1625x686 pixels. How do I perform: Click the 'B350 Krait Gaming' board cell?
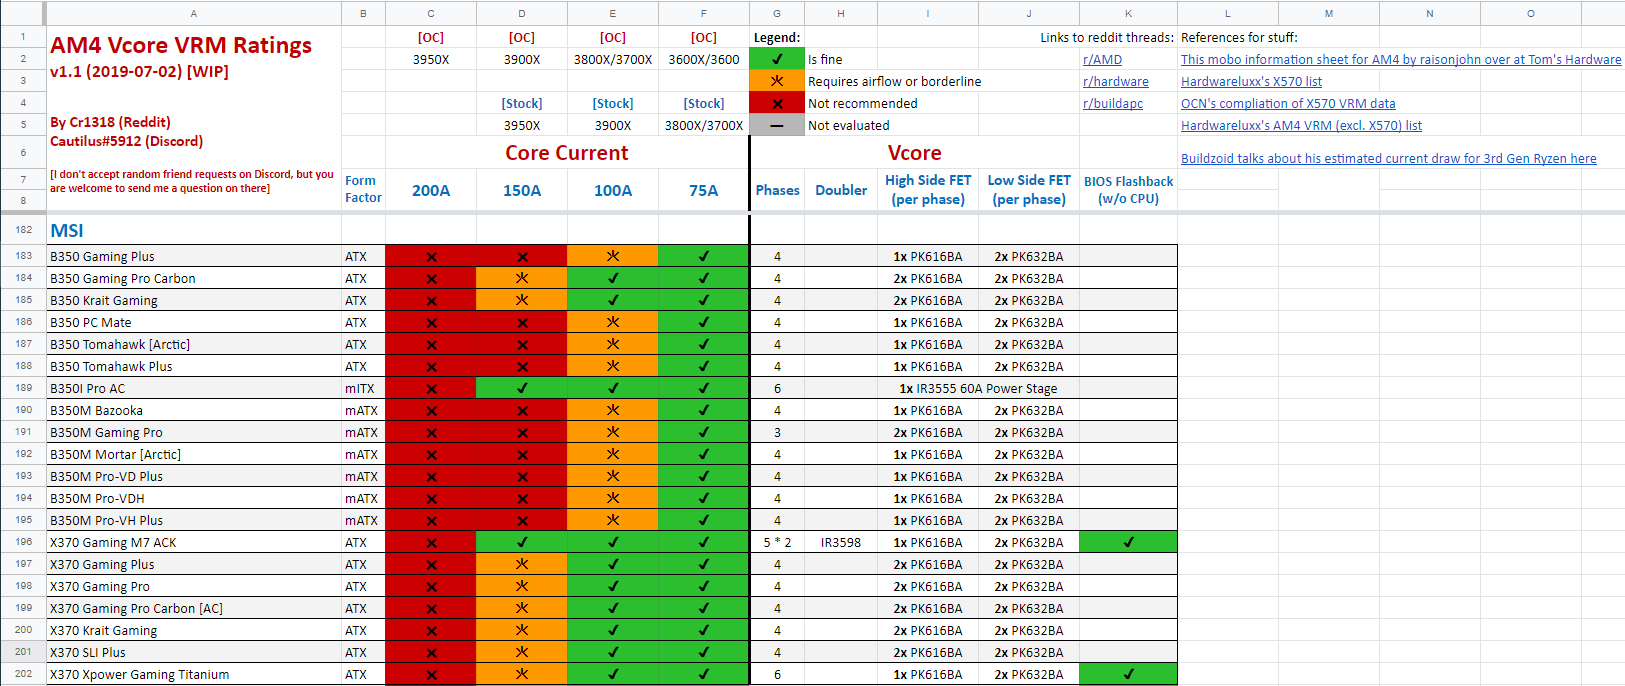pyautogui.click(x=194, y=300)
